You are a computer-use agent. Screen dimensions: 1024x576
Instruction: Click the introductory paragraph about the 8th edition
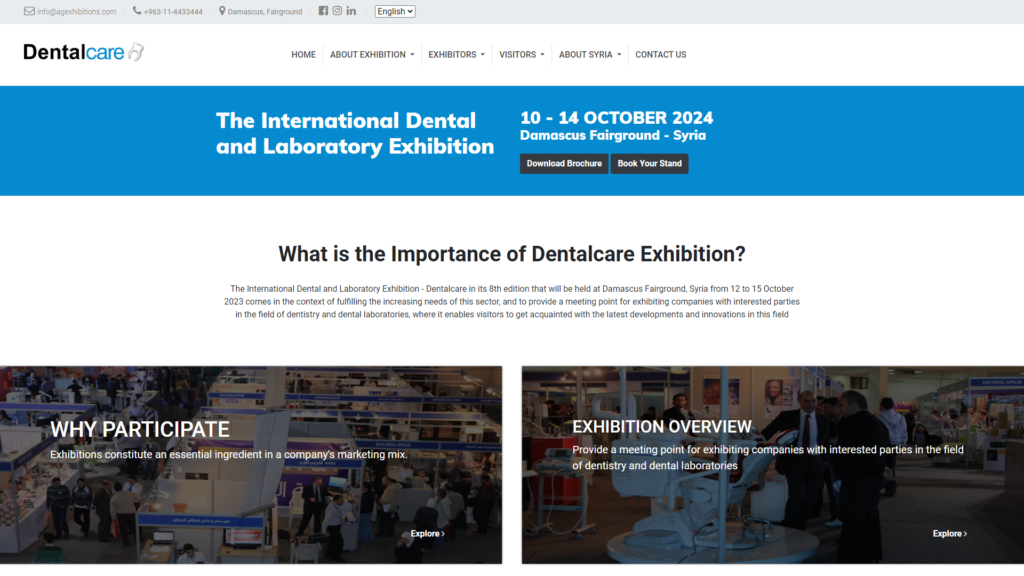512,302
